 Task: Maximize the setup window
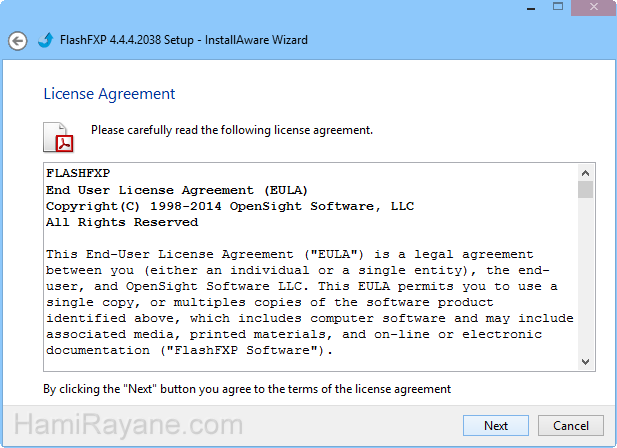click(558, 7)
